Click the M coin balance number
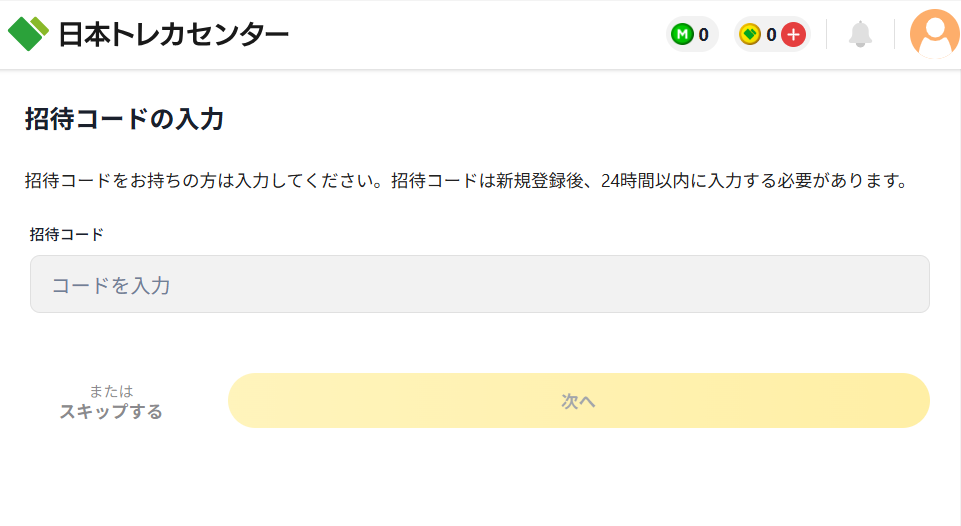This screenshot has width=961, height=526. [704, 35]
